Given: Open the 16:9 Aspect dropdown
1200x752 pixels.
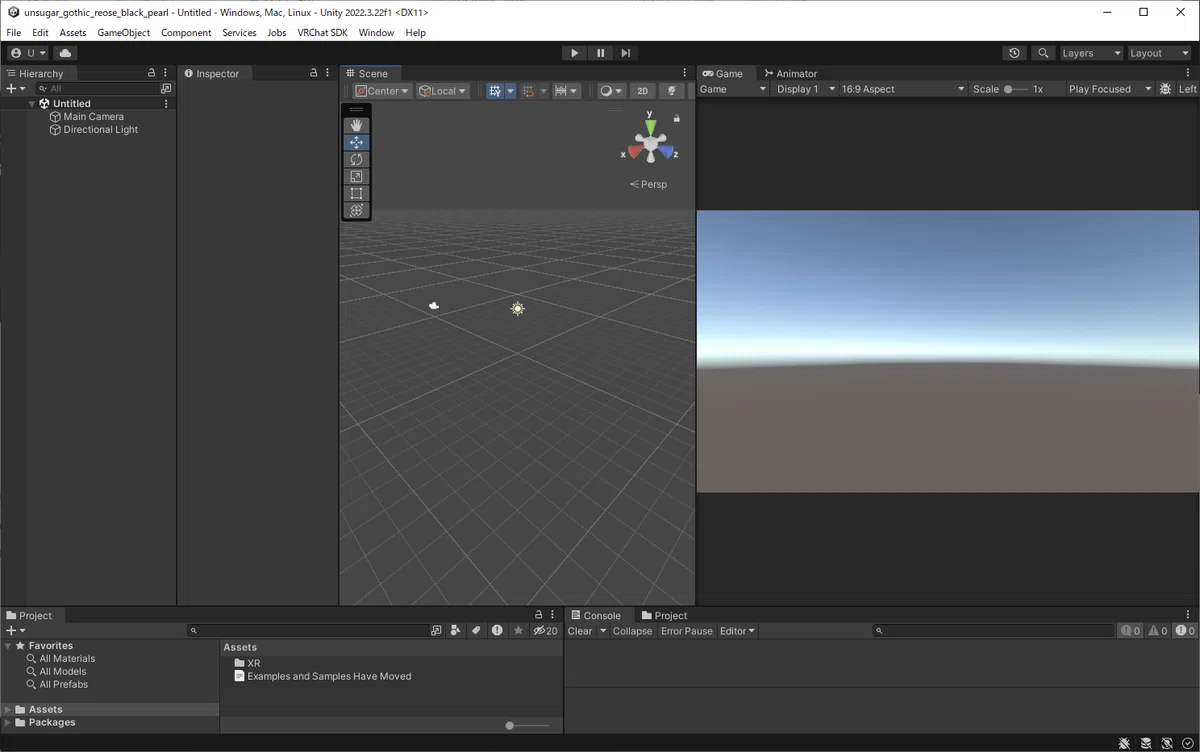Looking at the screenshot, I should (904, 89).
